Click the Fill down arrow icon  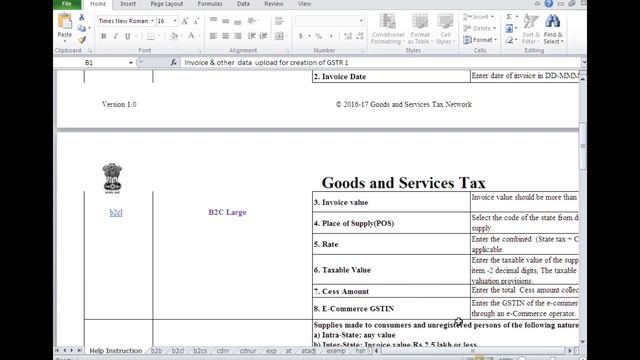[509, 28]
